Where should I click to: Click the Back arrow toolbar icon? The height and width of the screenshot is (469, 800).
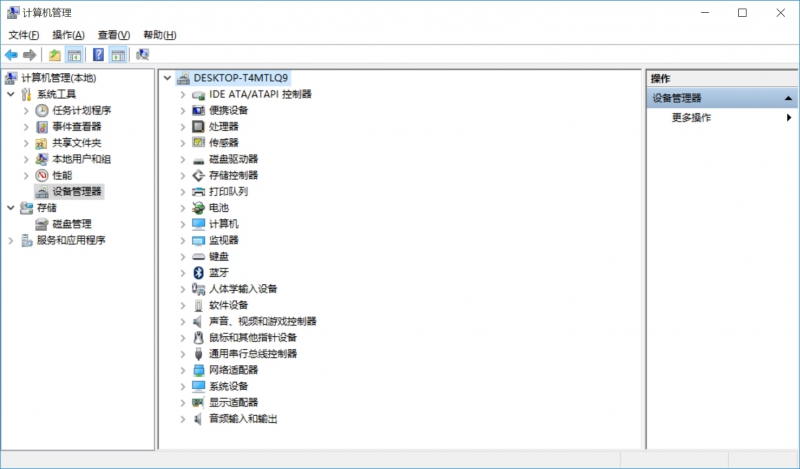click(11, 54)
